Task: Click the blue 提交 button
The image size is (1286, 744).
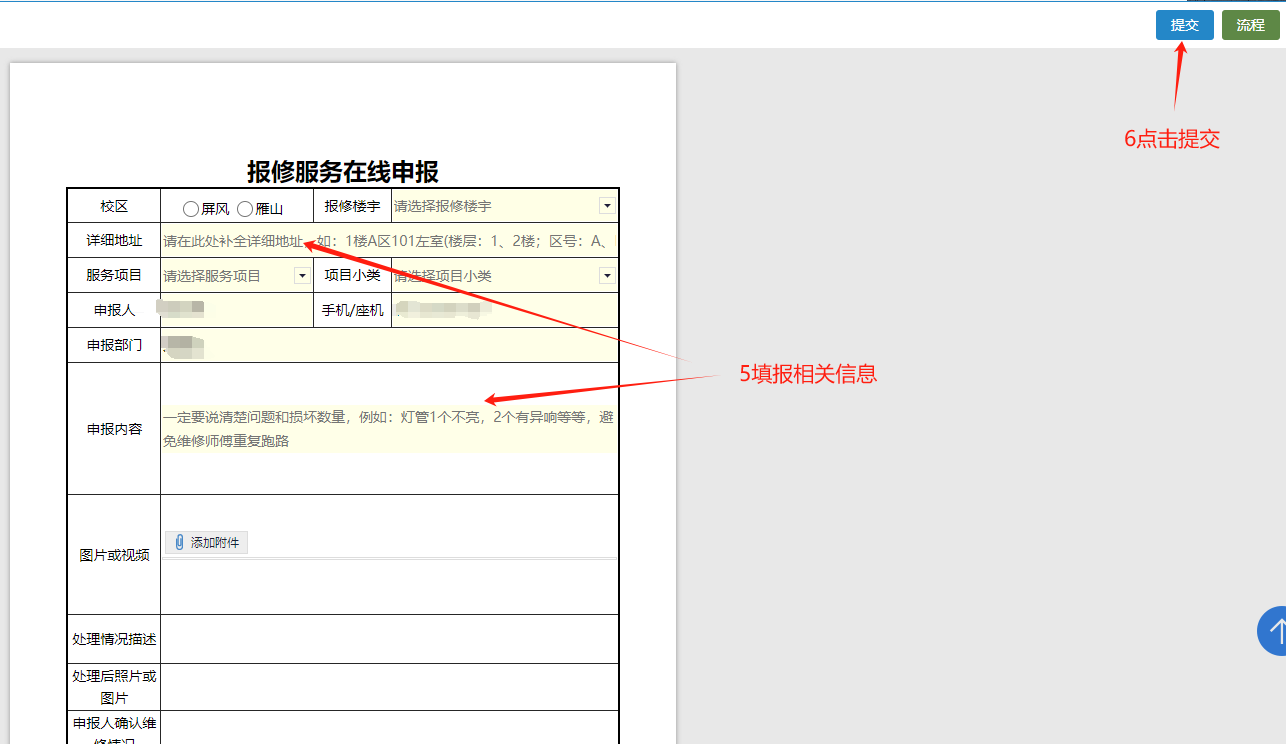Action: (1184, 25)
